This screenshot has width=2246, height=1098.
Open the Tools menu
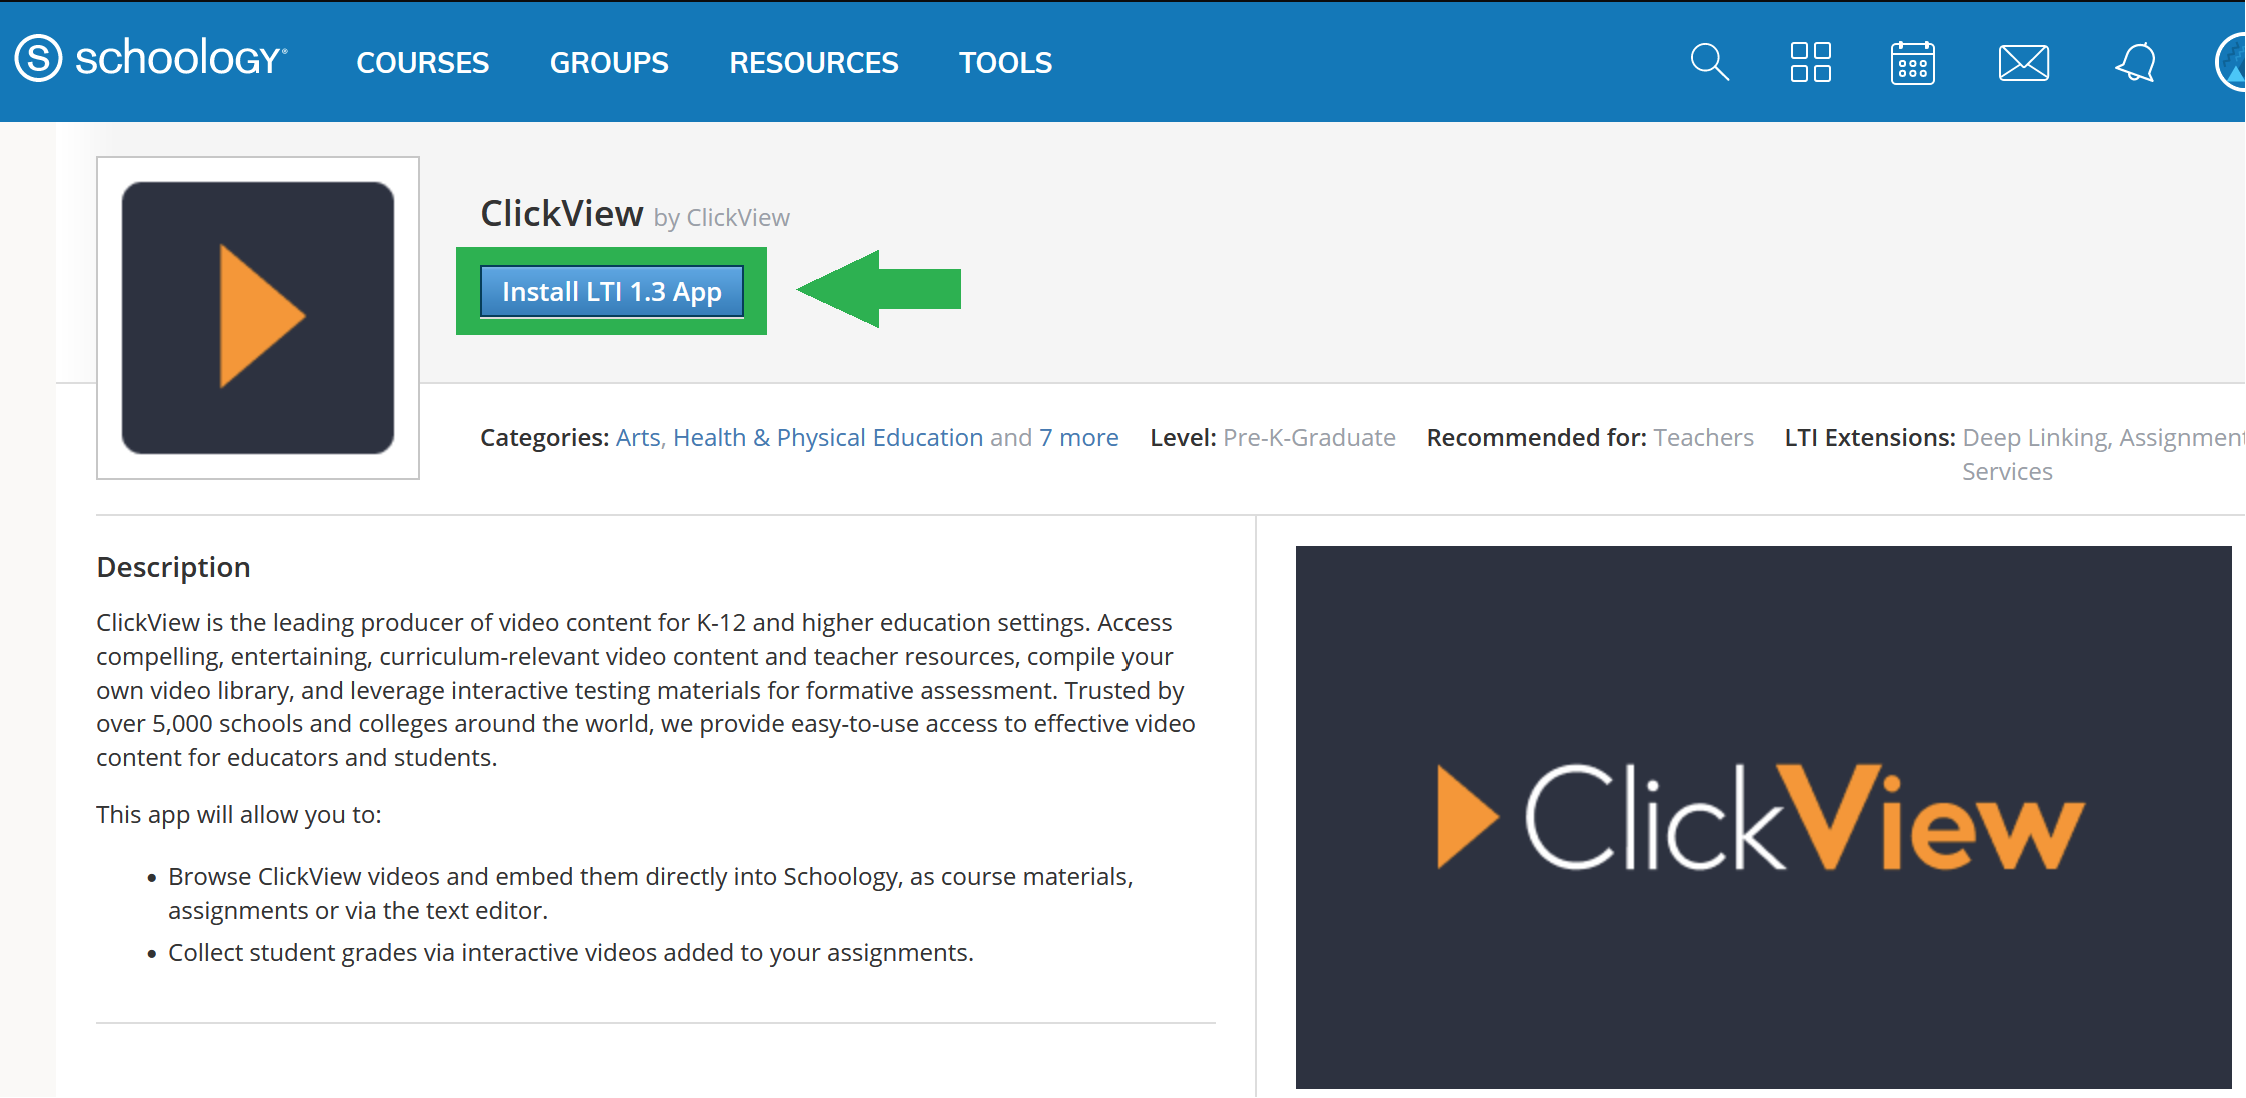tap(1005, 62)
